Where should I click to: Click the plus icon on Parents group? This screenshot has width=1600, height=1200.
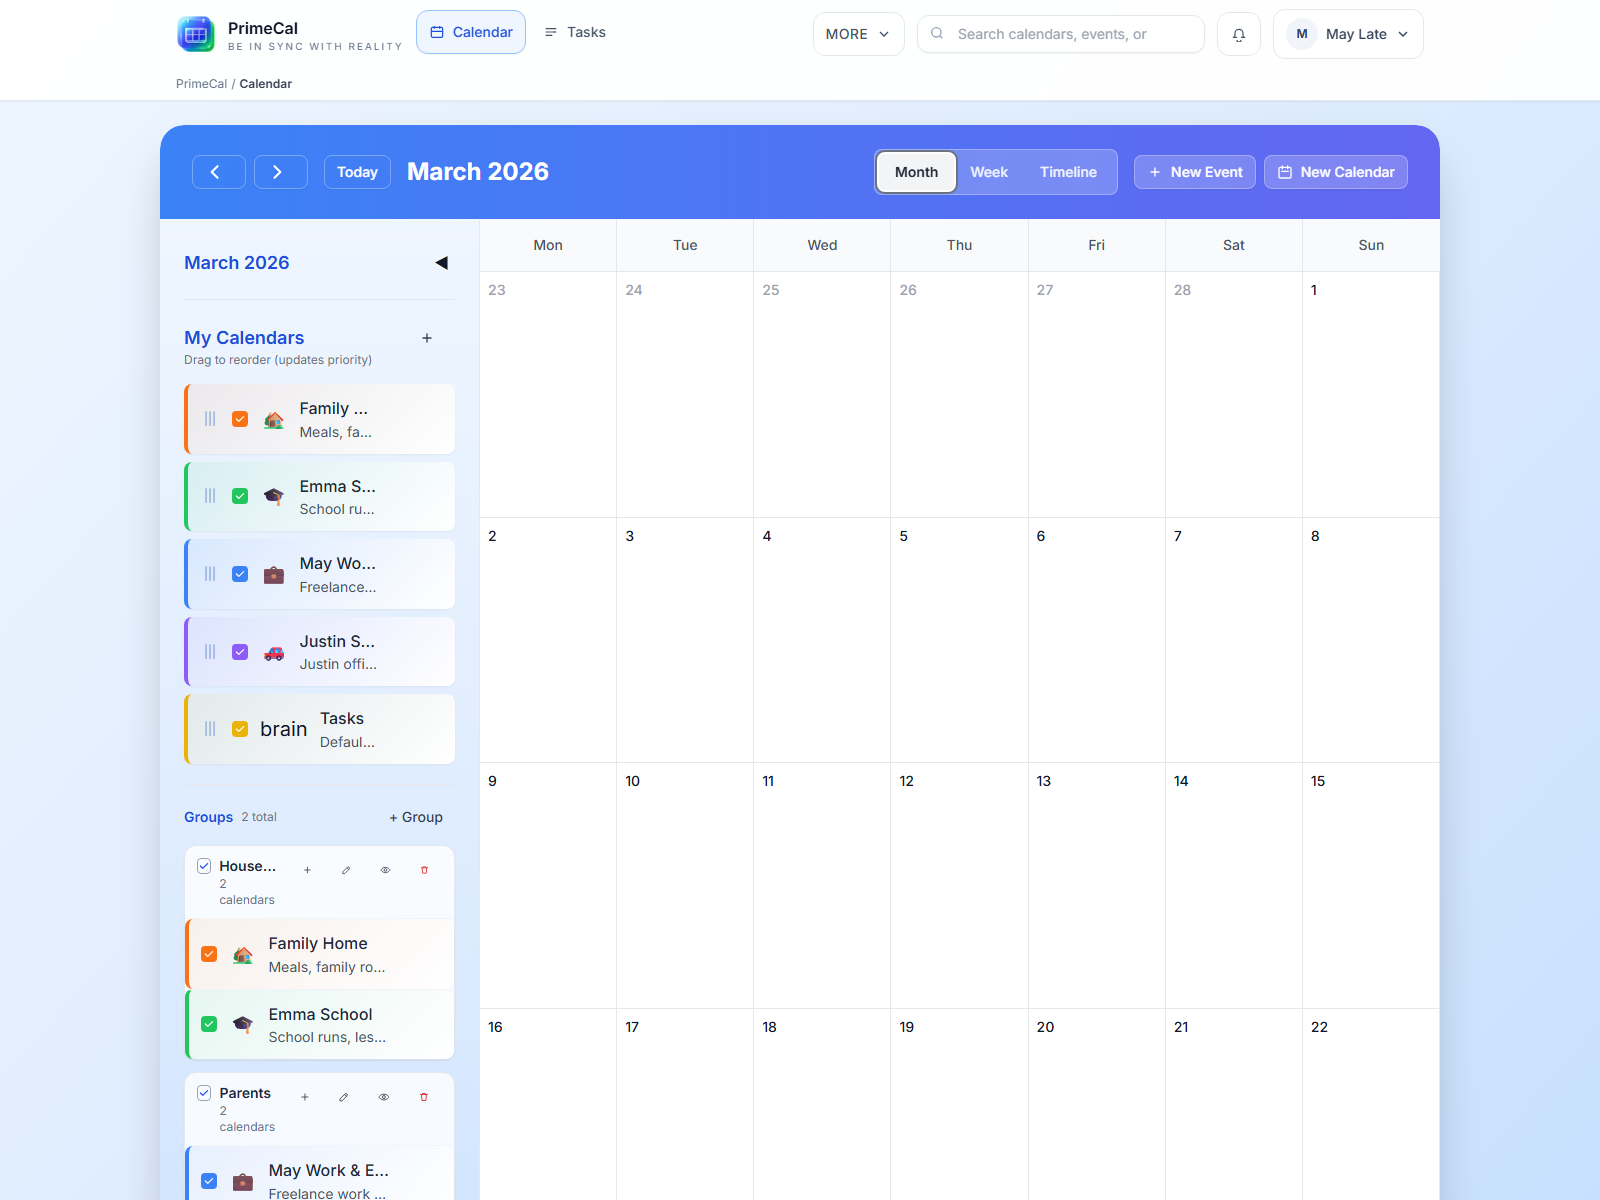[x=305, y=1097]
